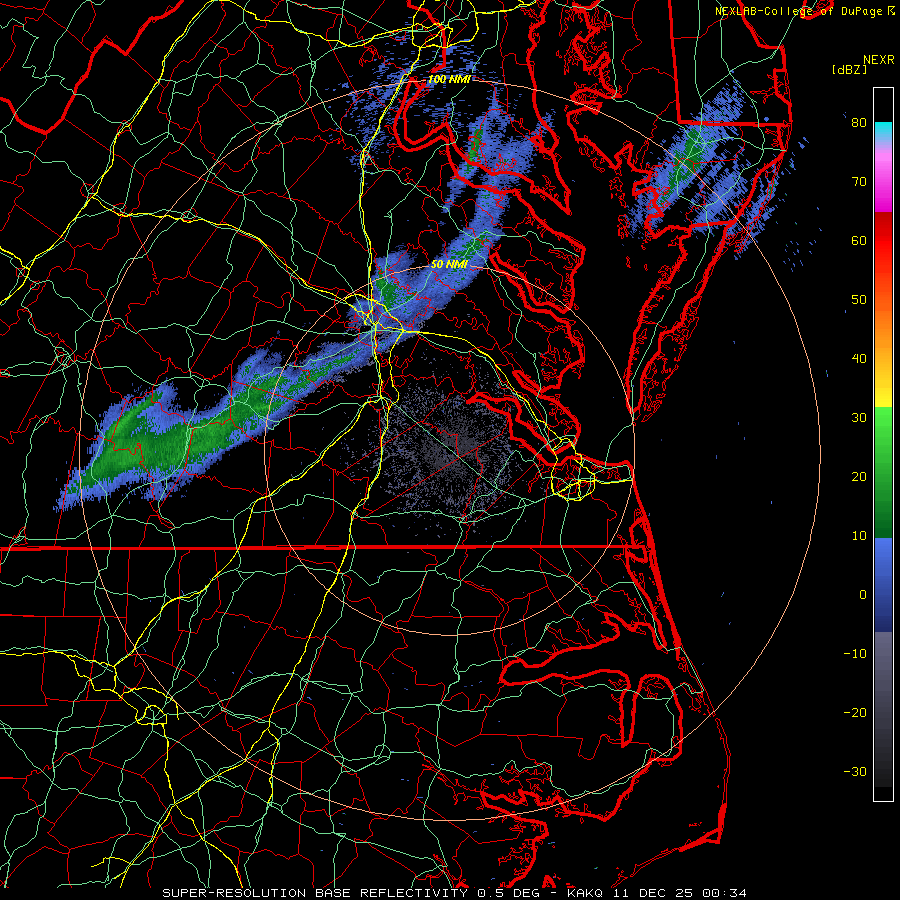The width and height of the screenshot is (900, 900).
Task: Click the 00:34 timestamp
Action: (724, 893)
